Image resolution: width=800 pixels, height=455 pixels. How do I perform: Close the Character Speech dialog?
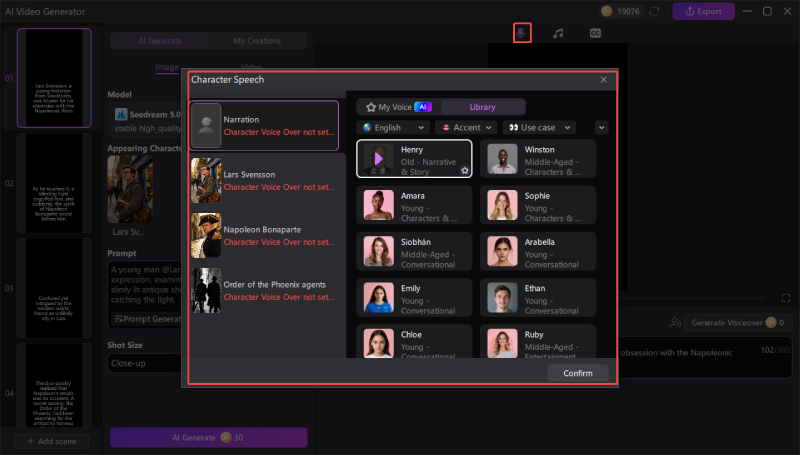[x=603, y=79]
